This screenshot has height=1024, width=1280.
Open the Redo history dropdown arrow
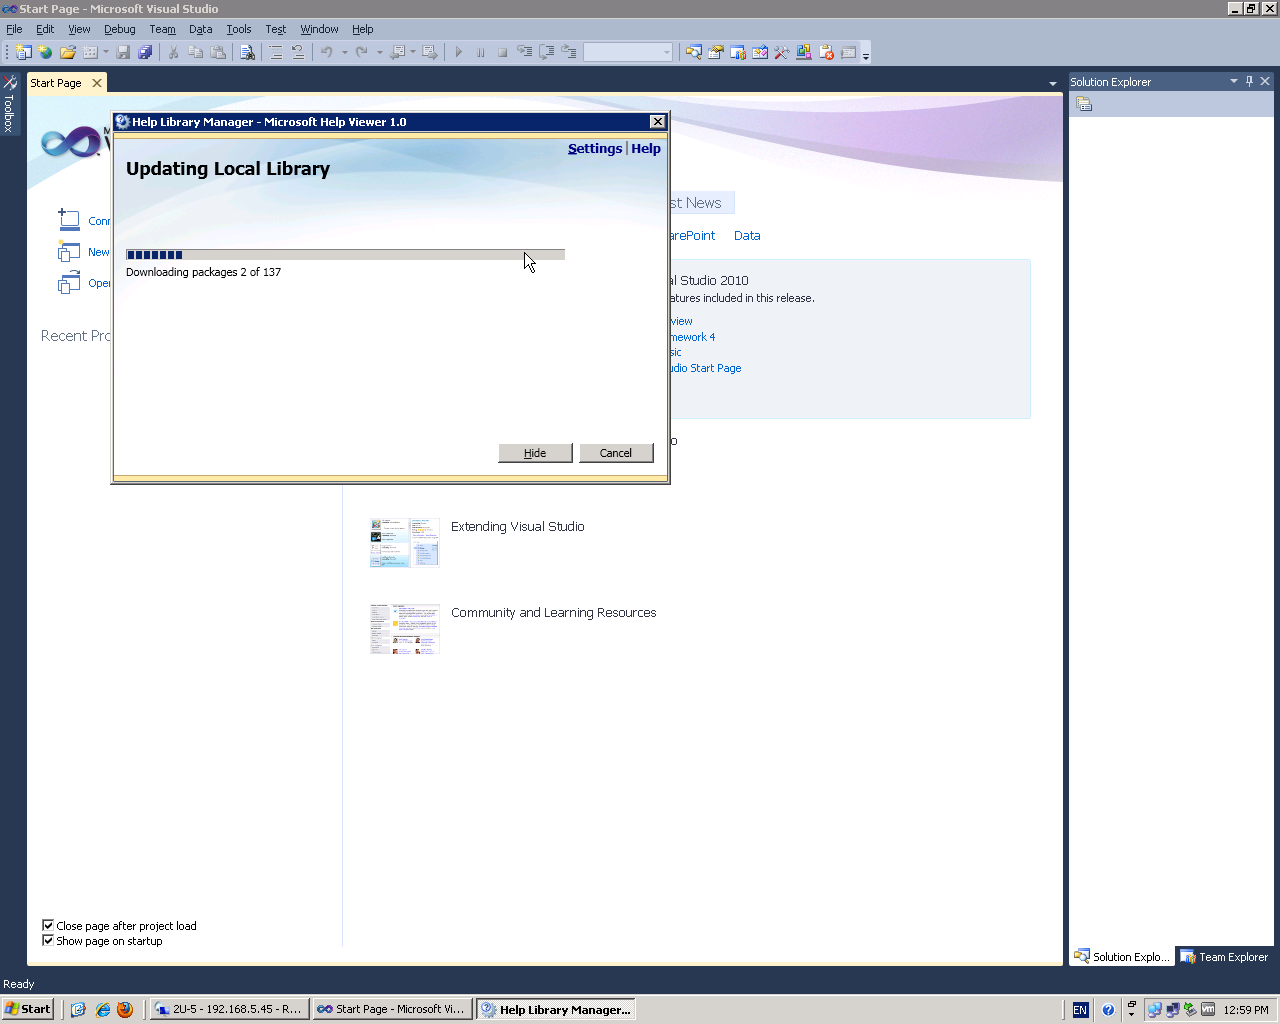(x=379, y=52)
